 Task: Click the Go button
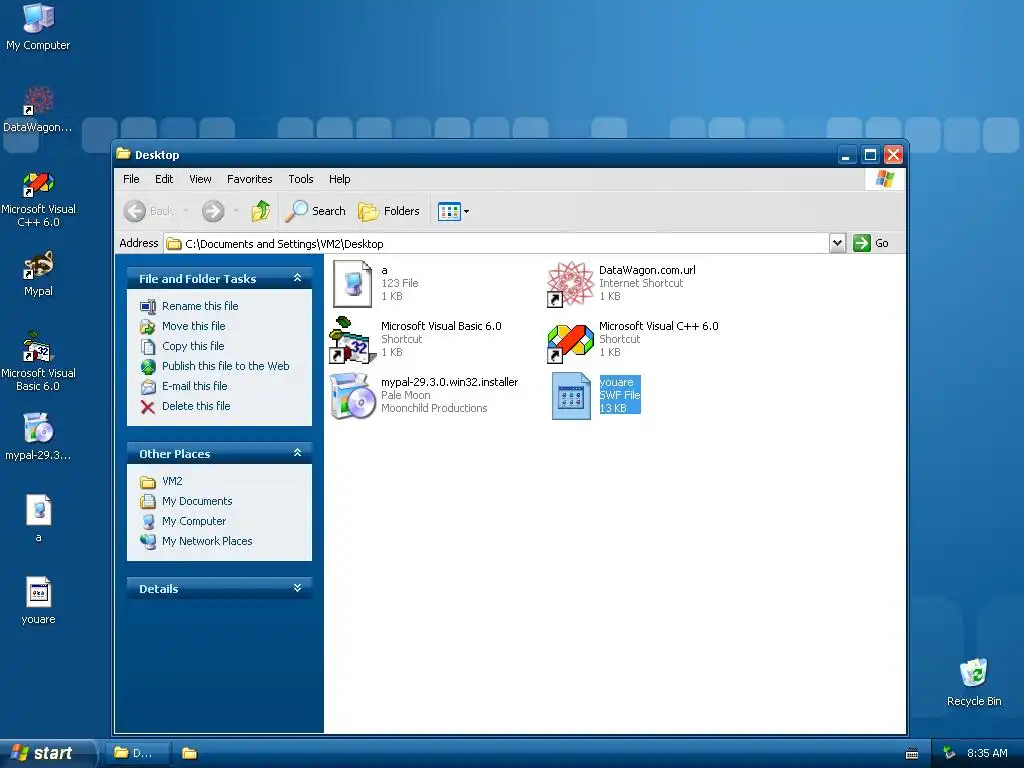(871, 243)
